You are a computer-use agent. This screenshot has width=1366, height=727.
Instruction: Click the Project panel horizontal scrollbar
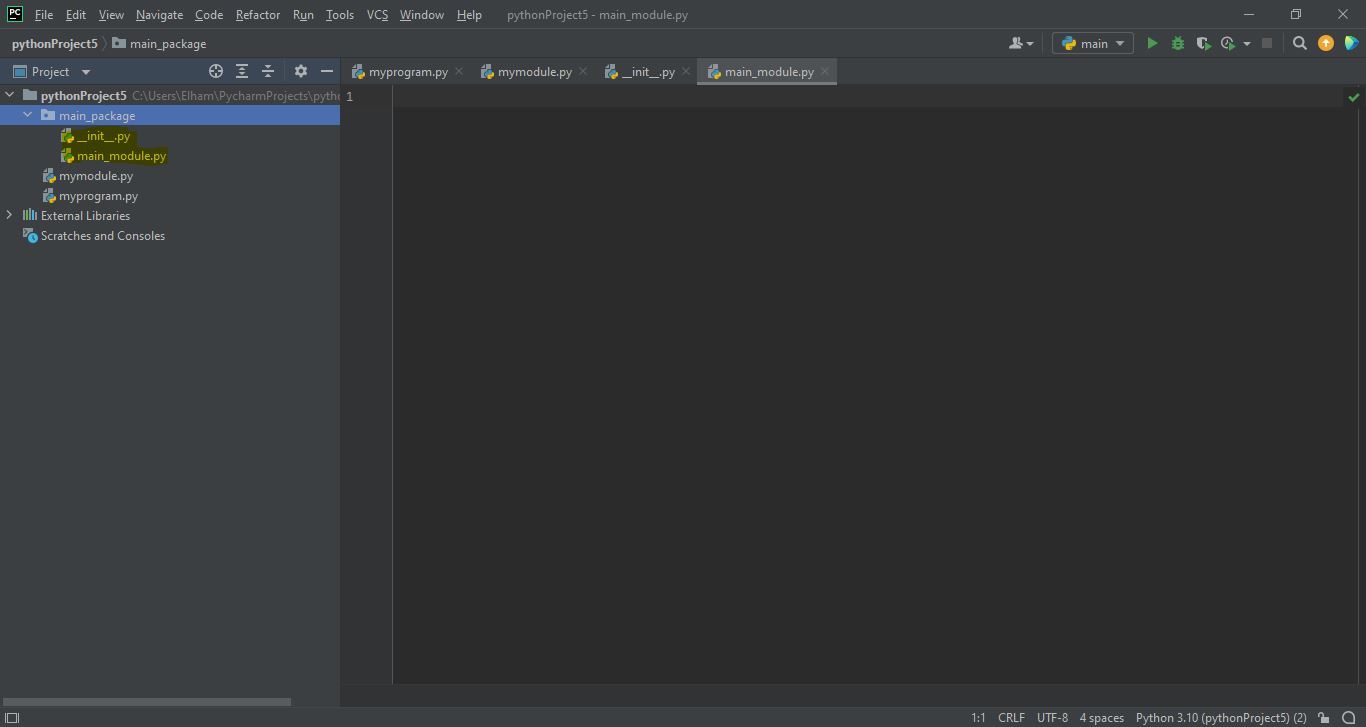146,702
